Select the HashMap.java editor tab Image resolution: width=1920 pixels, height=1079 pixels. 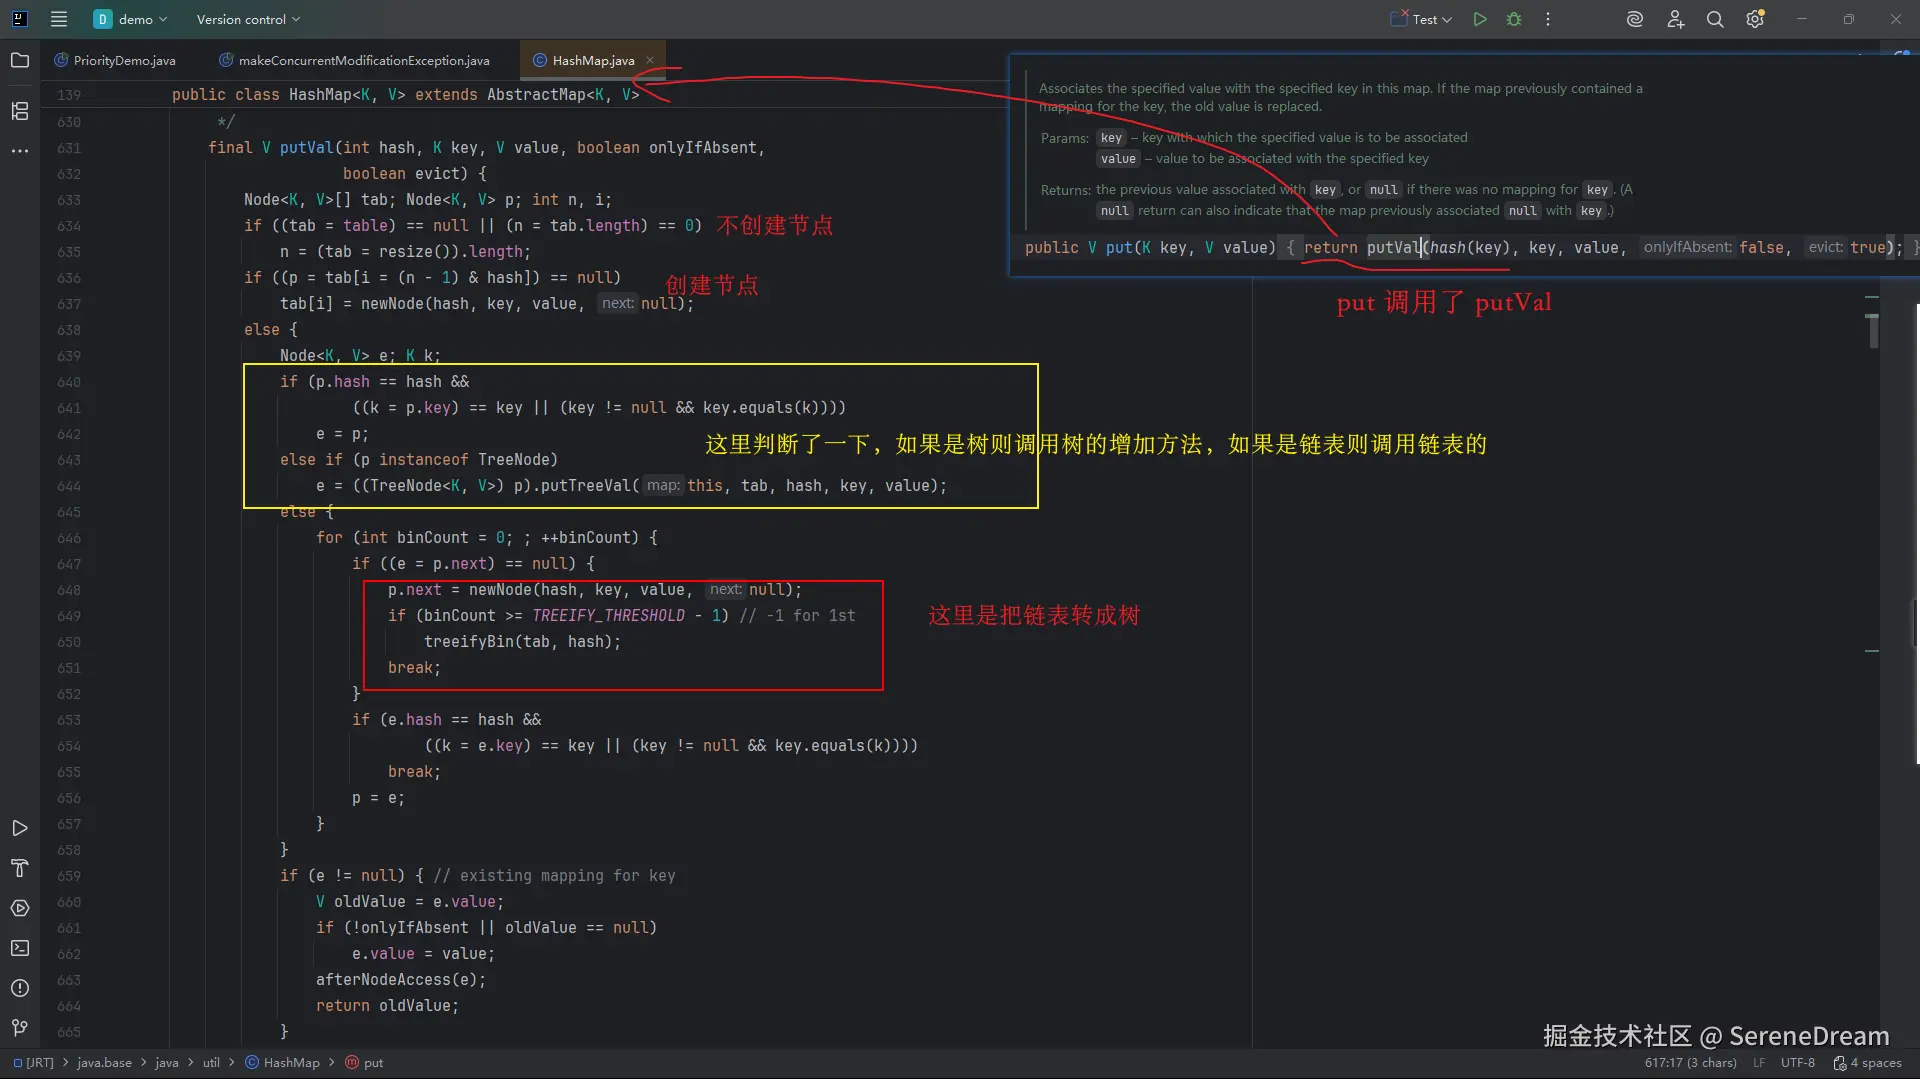click(x=593, y=60)
